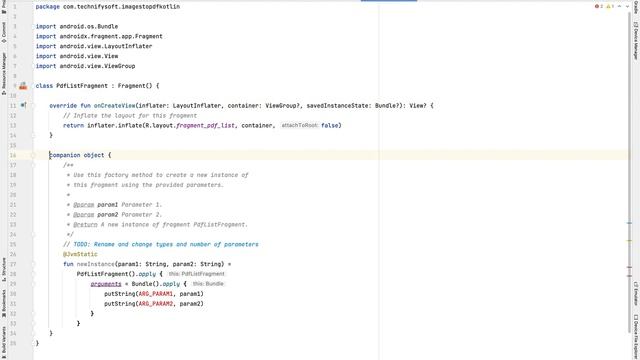The width and height of the screenshot is (640, 360).
Task: Open the Structure tool window
Action: click(x=4, y=269)
